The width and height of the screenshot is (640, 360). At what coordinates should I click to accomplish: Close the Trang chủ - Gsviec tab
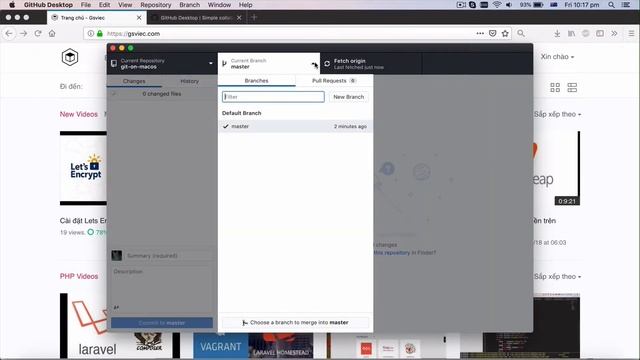point(139,18)
